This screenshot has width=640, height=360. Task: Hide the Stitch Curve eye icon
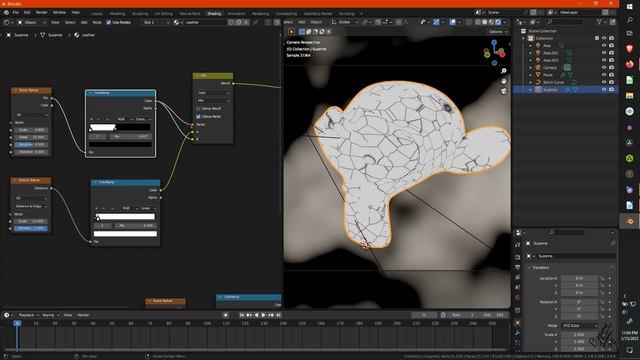[x=604, y=82]
